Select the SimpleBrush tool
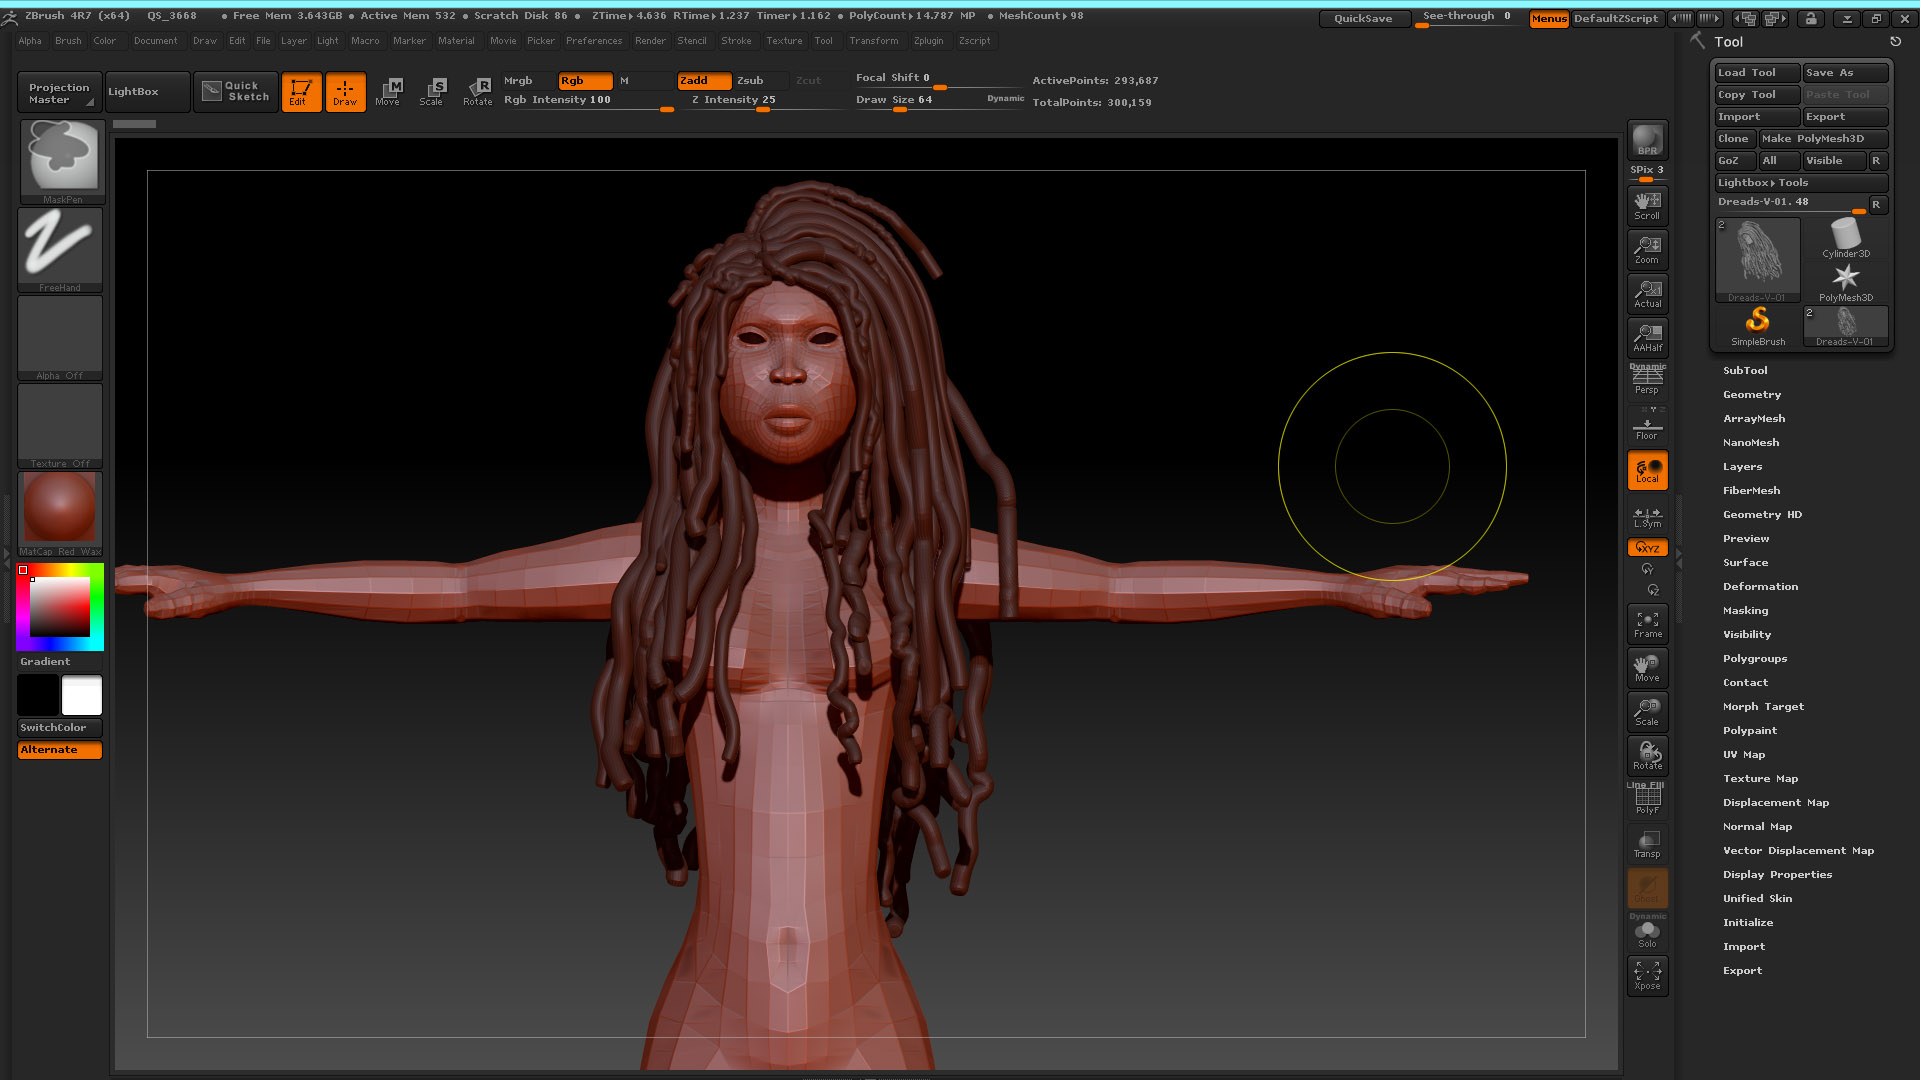This screenshot has height=1080, width=1920. coord(1757,326)
